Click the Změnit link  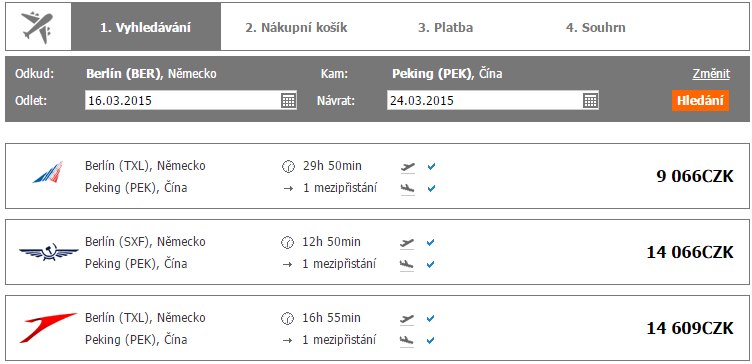click(711, 74)
